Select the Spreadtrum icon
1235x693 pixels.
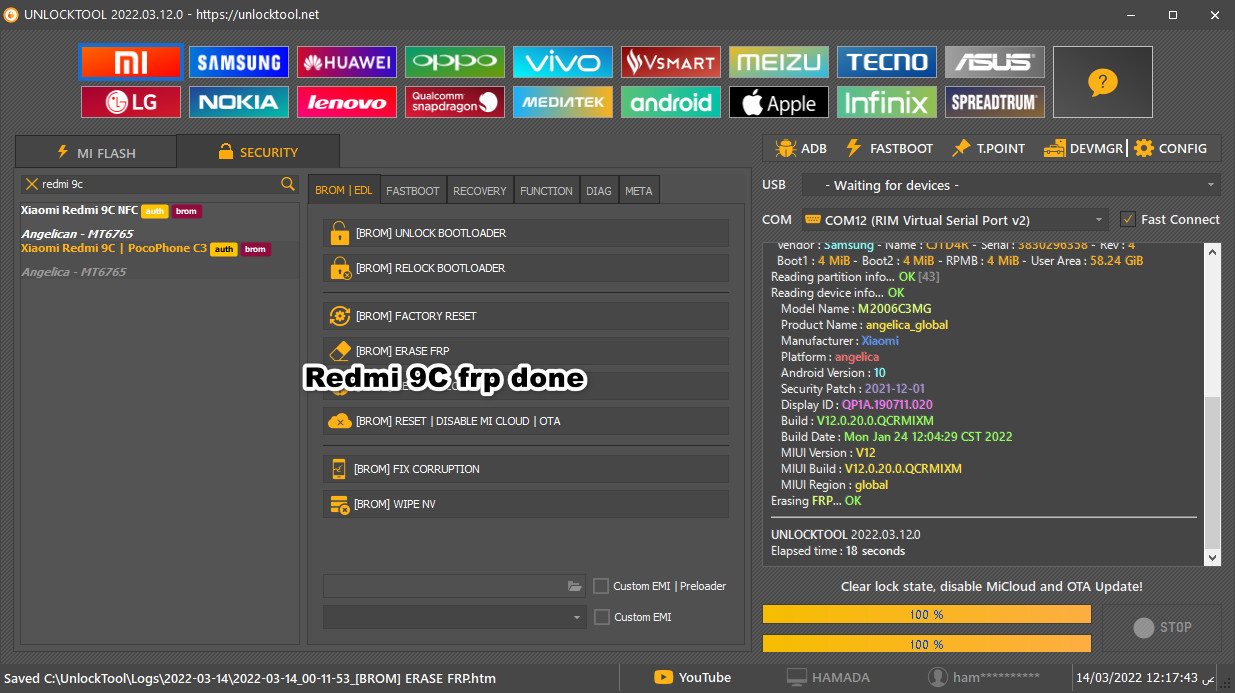click(994, 102)
